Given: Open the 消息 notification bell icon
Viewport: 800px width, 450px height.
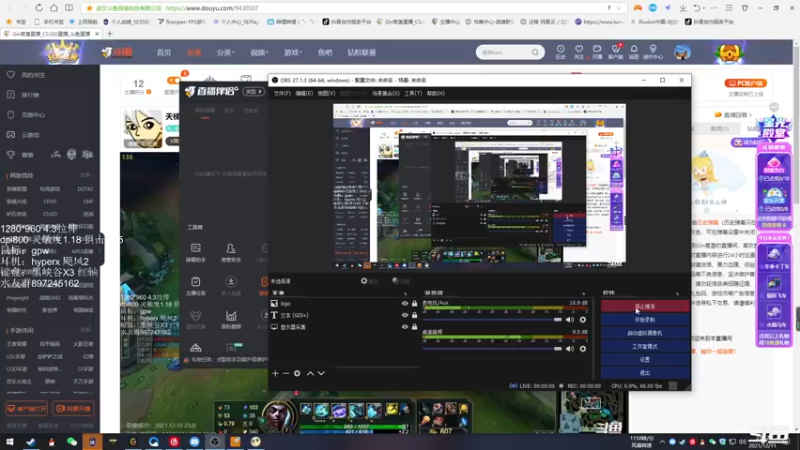Looking at the screenshot, I should coord(634,52).
